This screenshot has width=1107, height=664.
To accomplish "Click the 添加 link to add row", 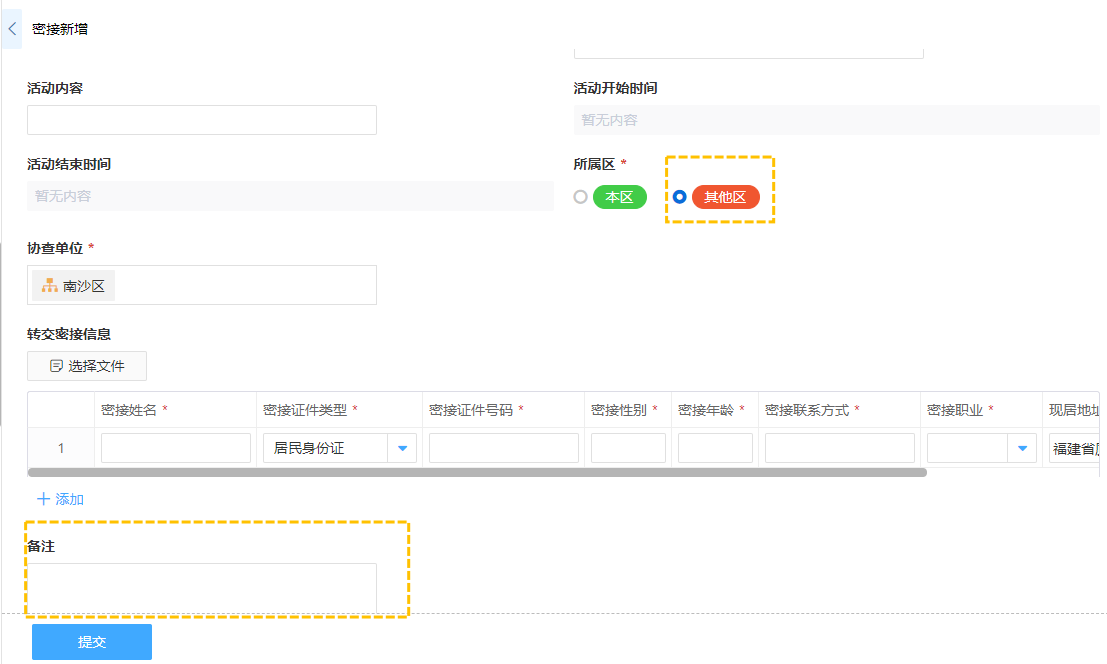I will pyautogui.click(x=69, y=499).
